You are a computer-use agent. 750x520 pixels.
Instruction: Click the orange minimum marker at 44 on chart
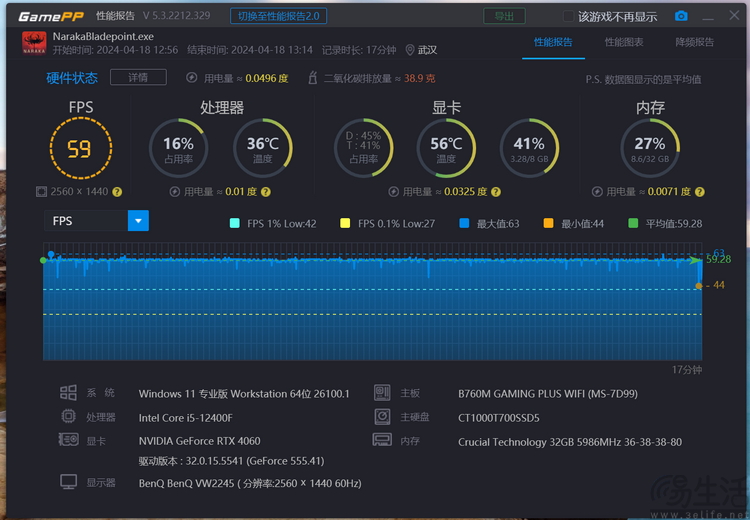(x=699, y=286)
